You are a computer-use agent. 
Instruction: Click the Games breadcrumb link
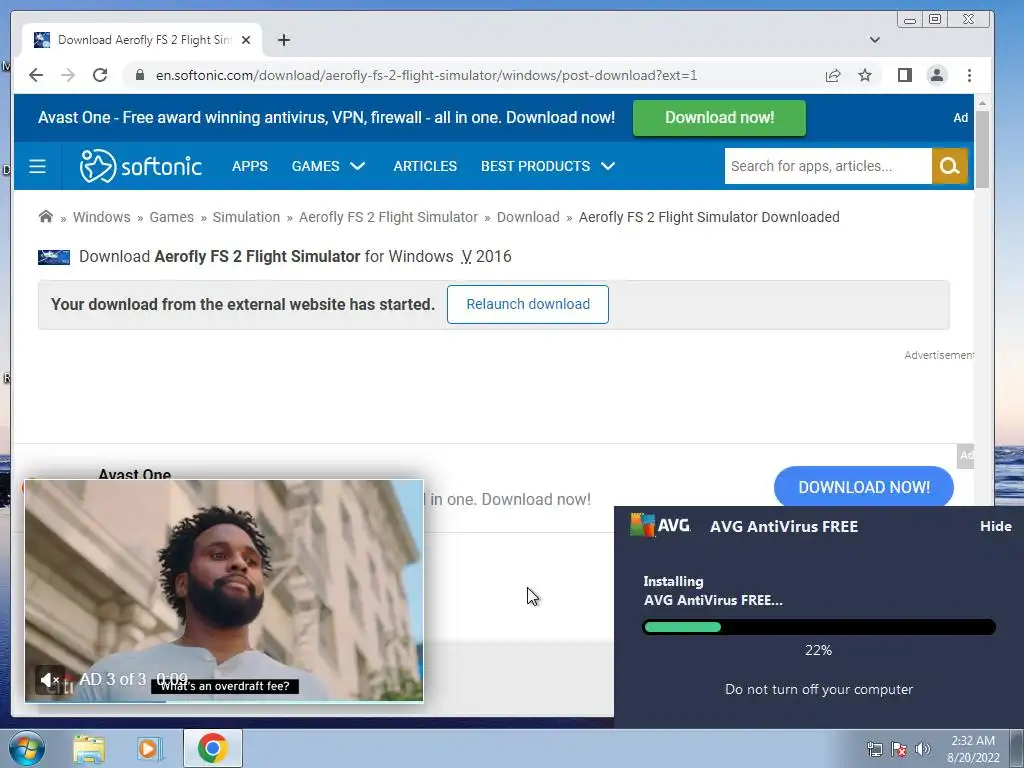172,217
